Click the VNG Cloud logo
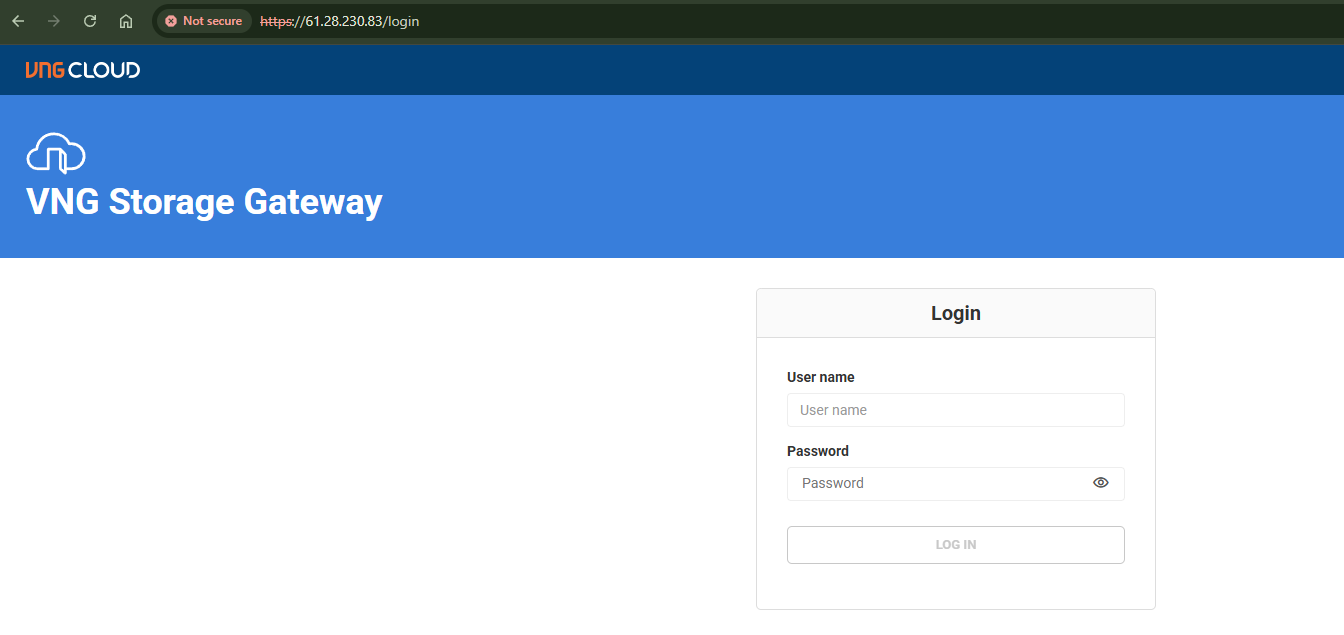The image size is (1344, 635). pyautogui.click(x=83, y=70)
